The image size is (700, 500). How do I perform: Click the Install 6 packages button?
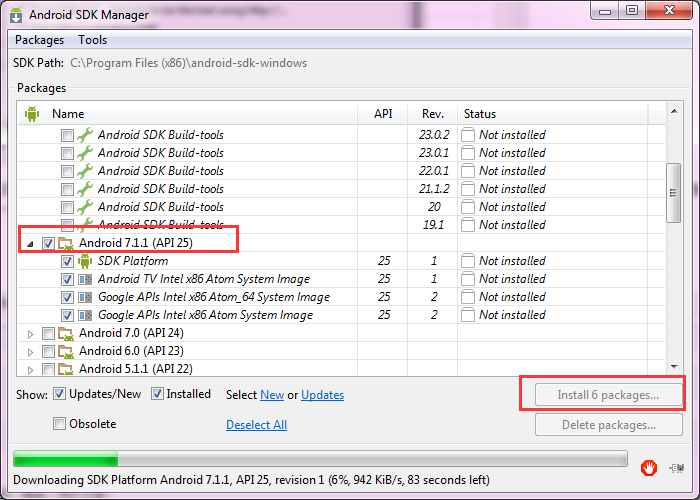(608, 395)
